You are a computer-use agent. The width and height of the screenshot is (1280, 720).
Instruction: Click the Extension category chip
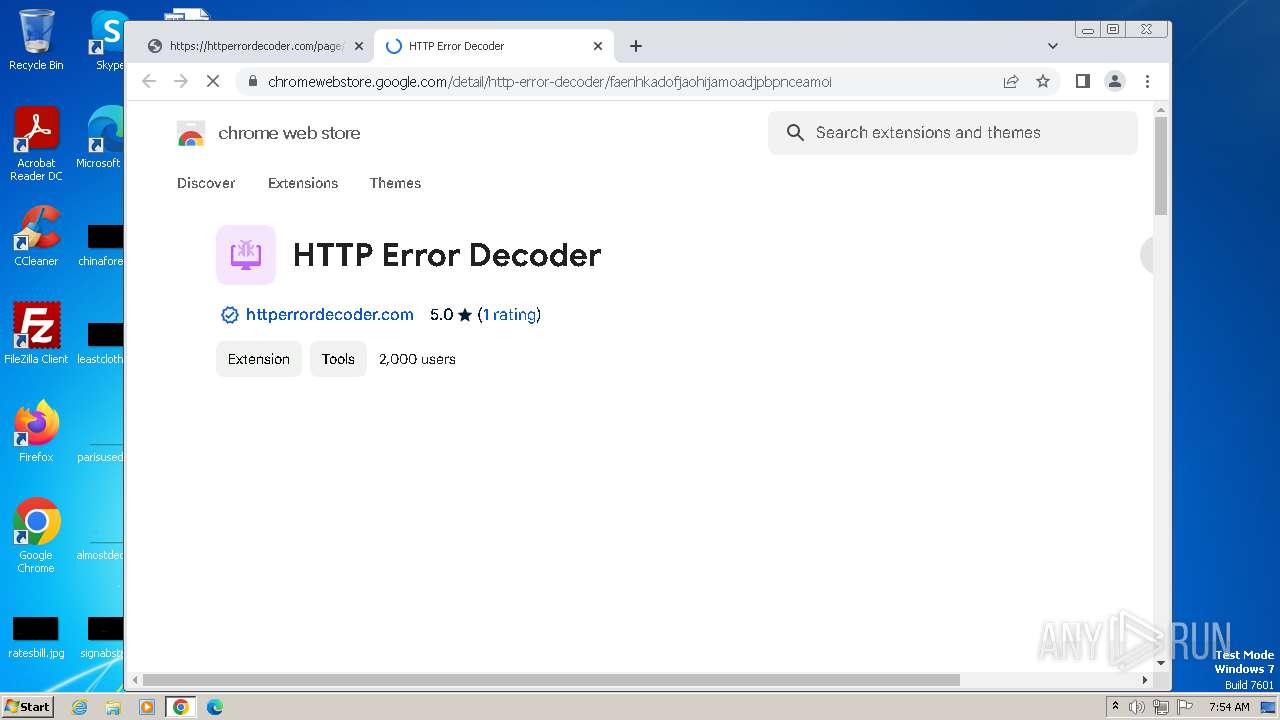click(x=259, y=359)
